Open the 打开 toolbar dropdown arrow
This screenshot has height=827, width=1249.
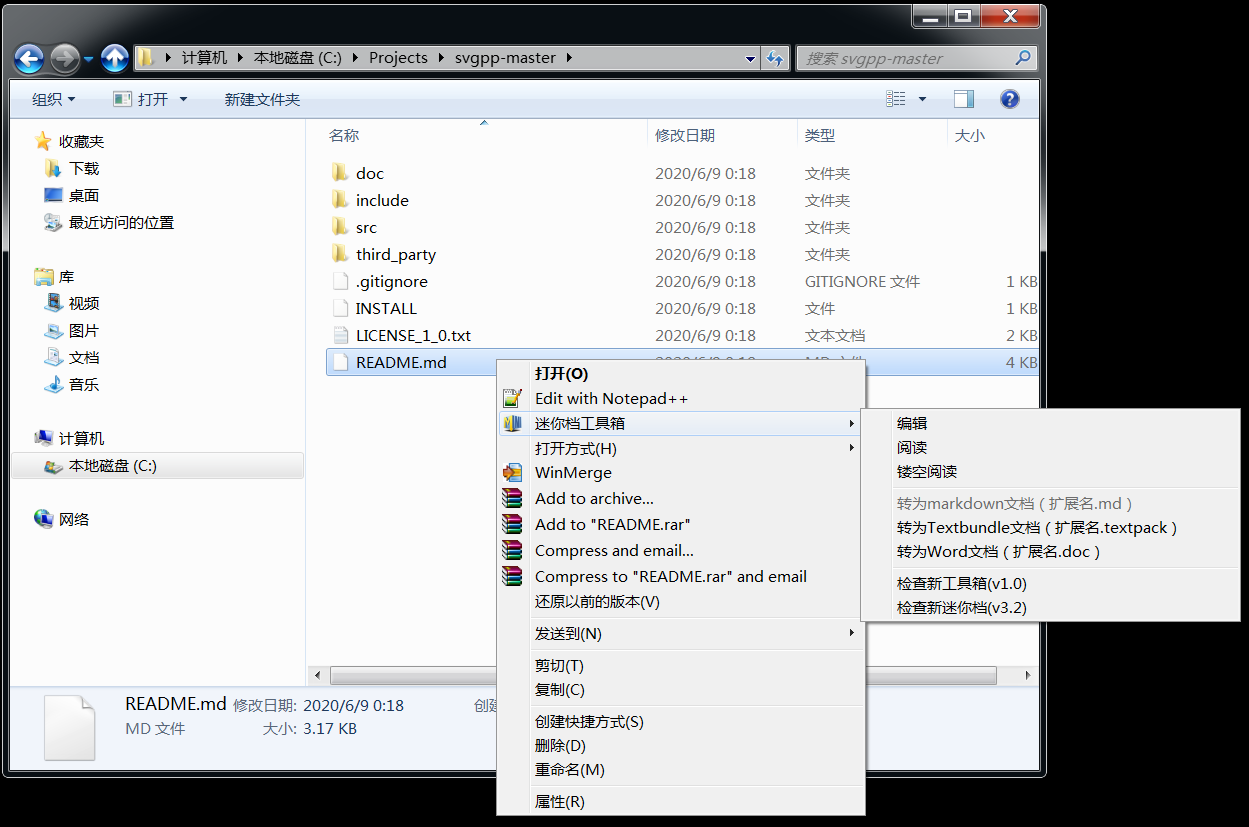[183, 99]
